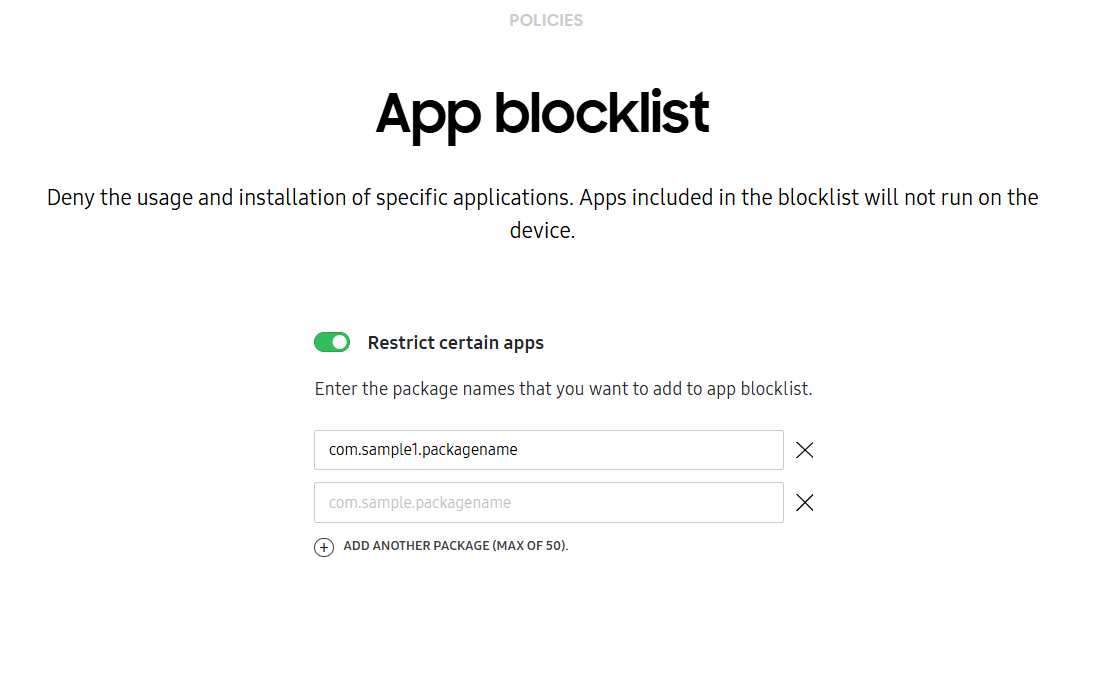Click ADD ANOTHER PACKAGE (MAX OF 50)
The height and width of the screenshot is (683, 1099).
point(455,546)
